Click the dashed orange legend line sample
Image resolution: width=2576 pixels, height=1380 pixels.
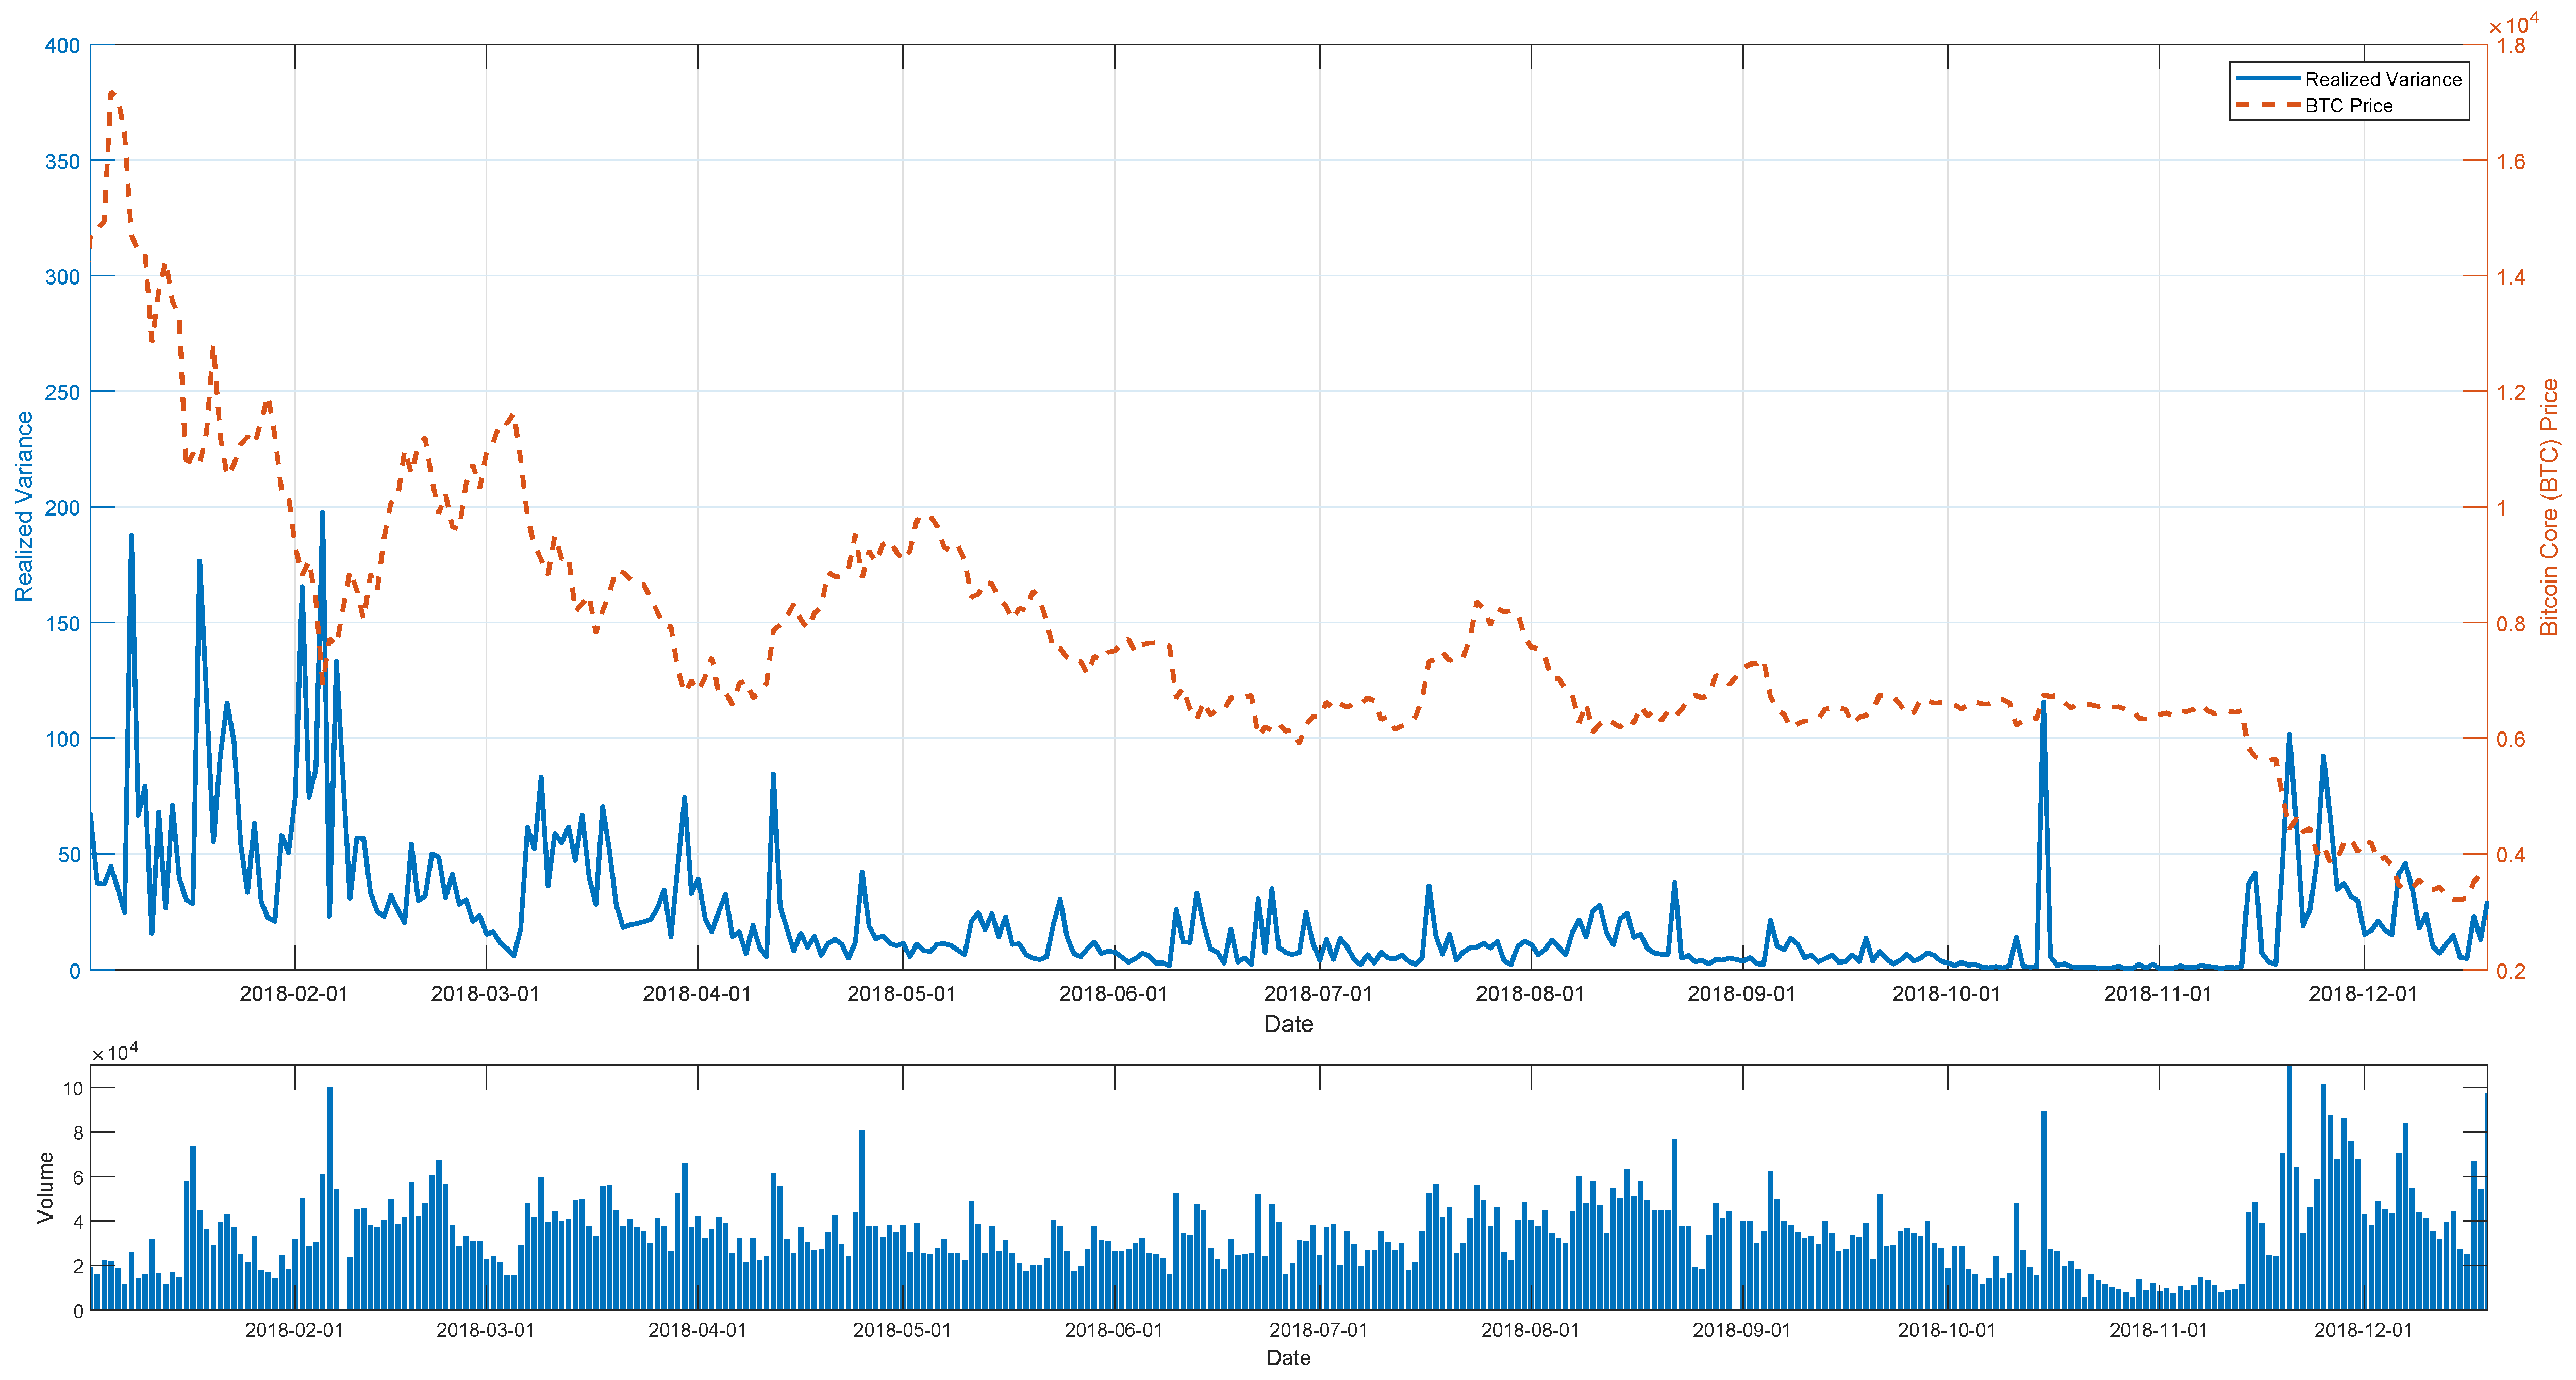[2267, 106]
